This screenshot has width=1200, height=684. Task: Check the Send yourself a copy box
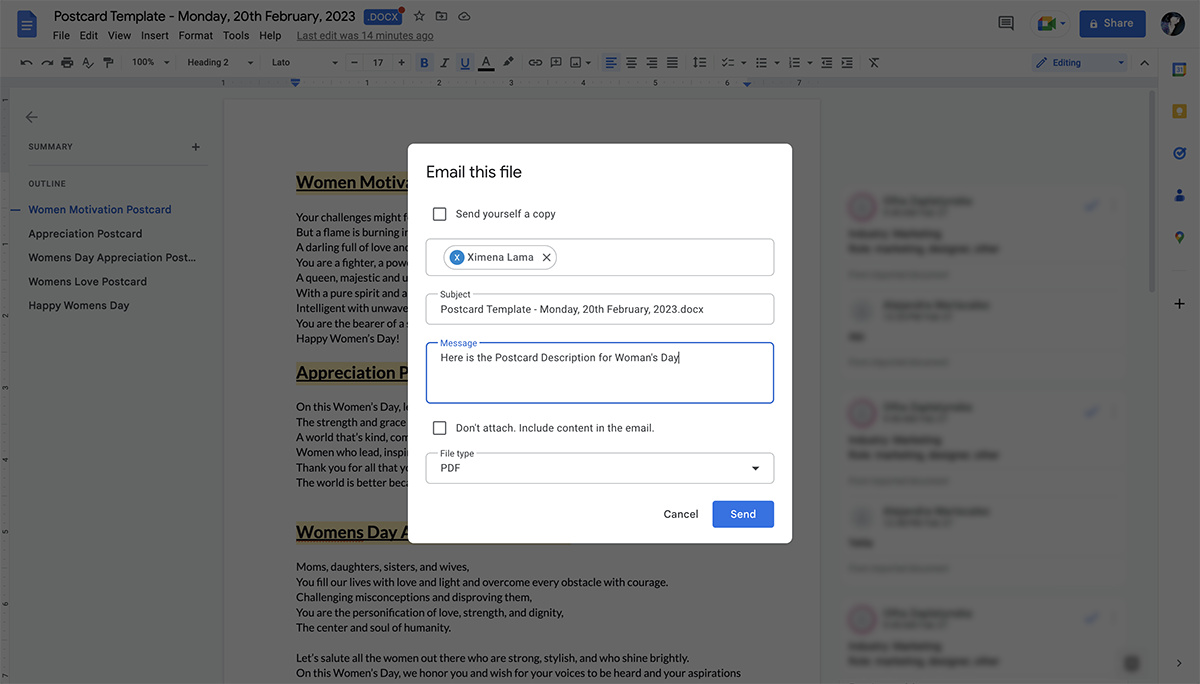tap(440, 214)
